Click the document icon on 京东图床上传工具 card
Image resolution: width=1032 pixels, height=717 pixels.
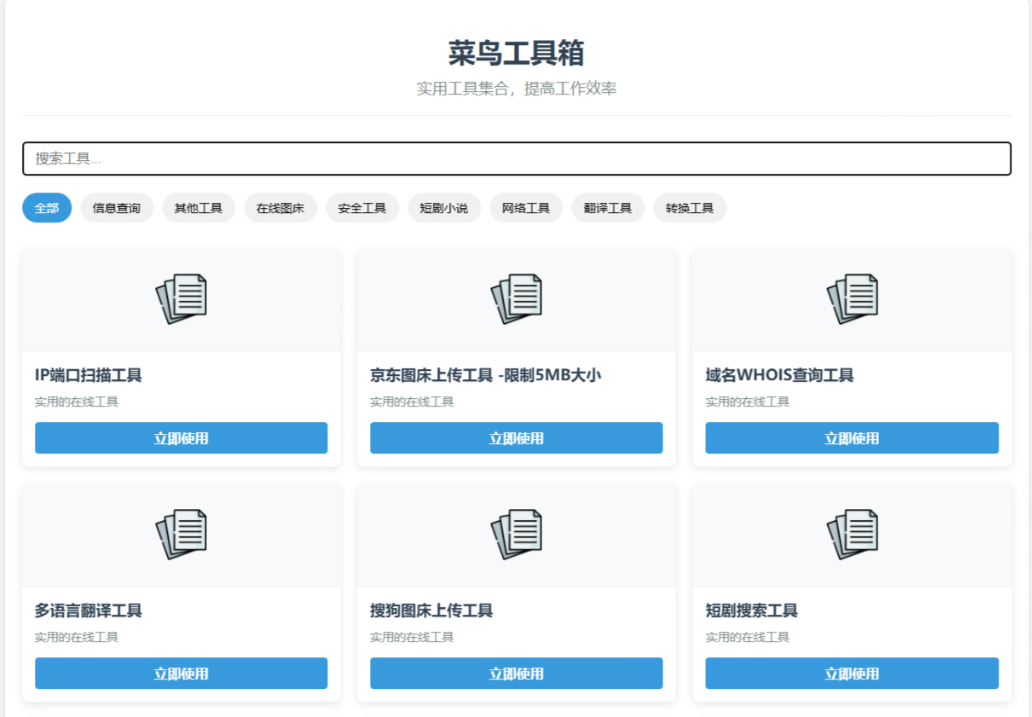pyautogui.click(x=516, y=297)
